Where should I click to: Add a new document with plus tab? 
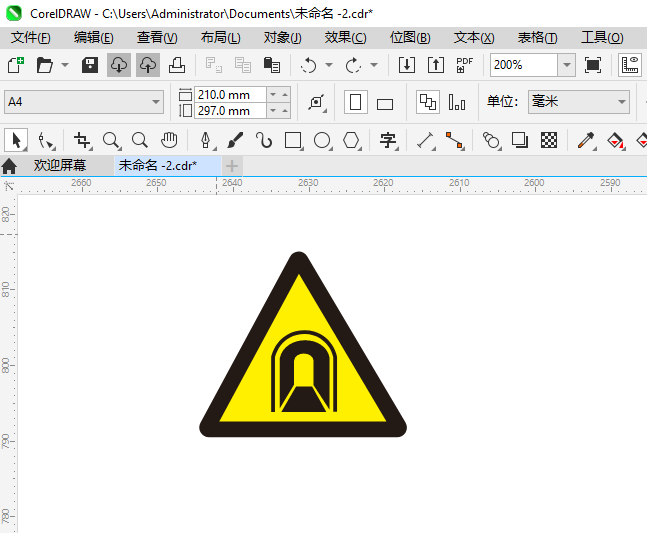point(232,166)
